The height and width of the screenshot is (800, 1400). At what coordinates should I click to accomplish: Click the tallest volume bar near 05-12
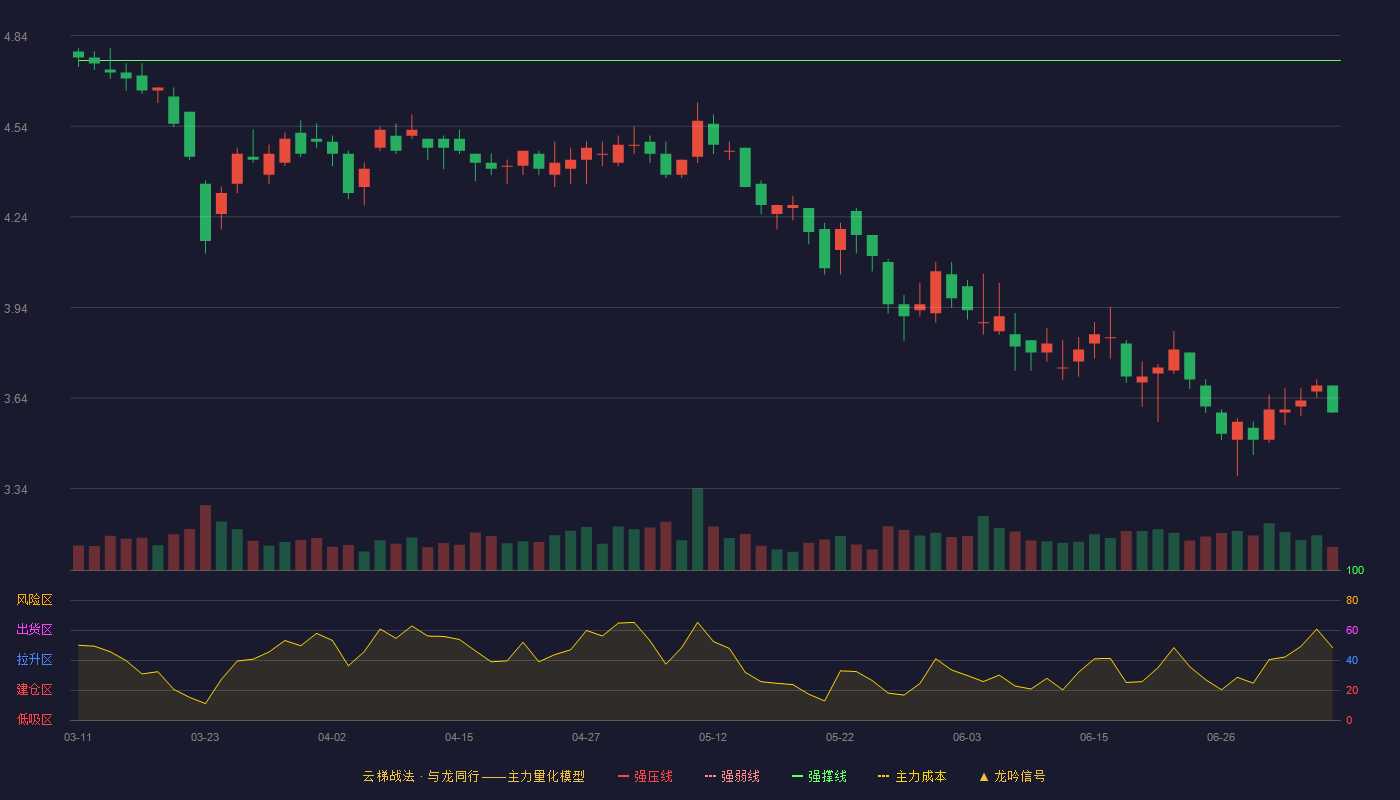point(697,529)
